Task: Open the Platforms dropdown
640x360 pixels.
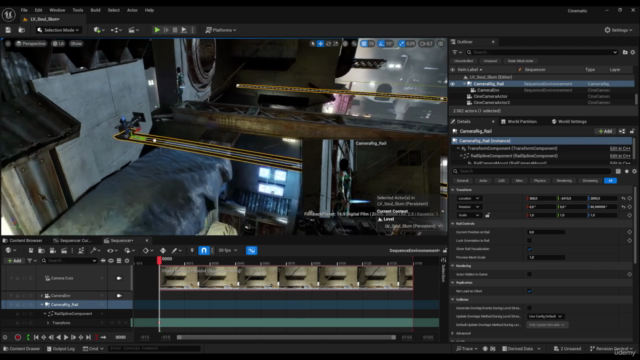Action: click(x=221, y=30)
